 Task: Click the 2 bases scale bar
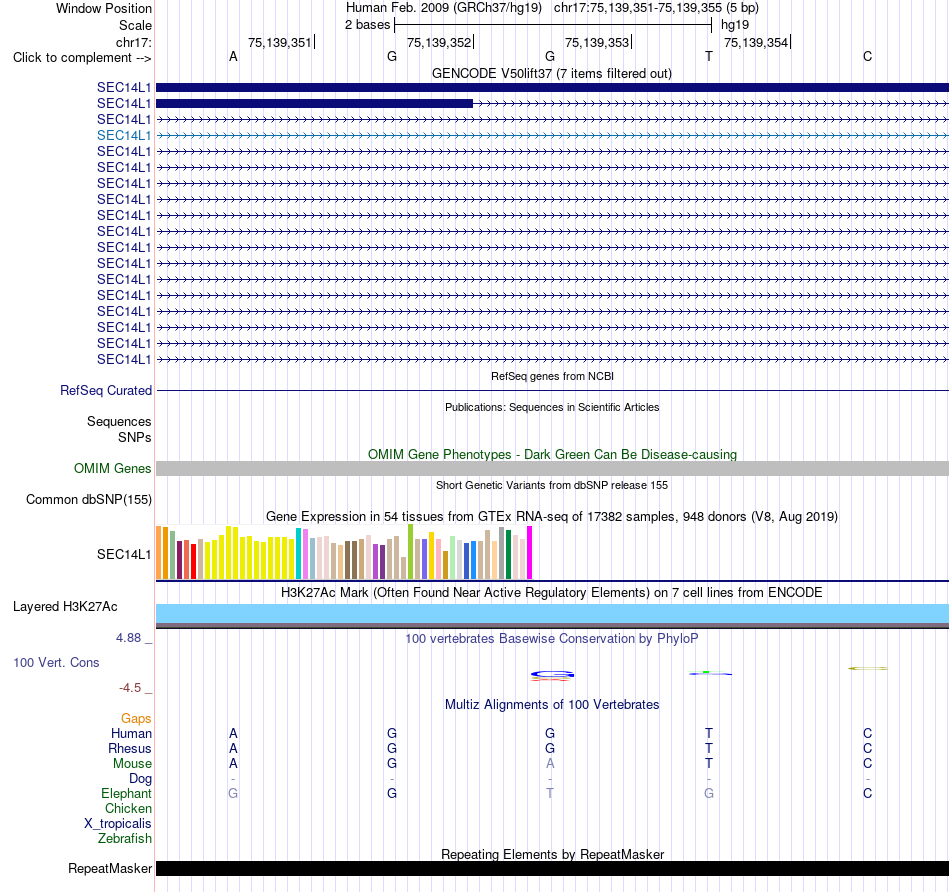click(553, 25)
